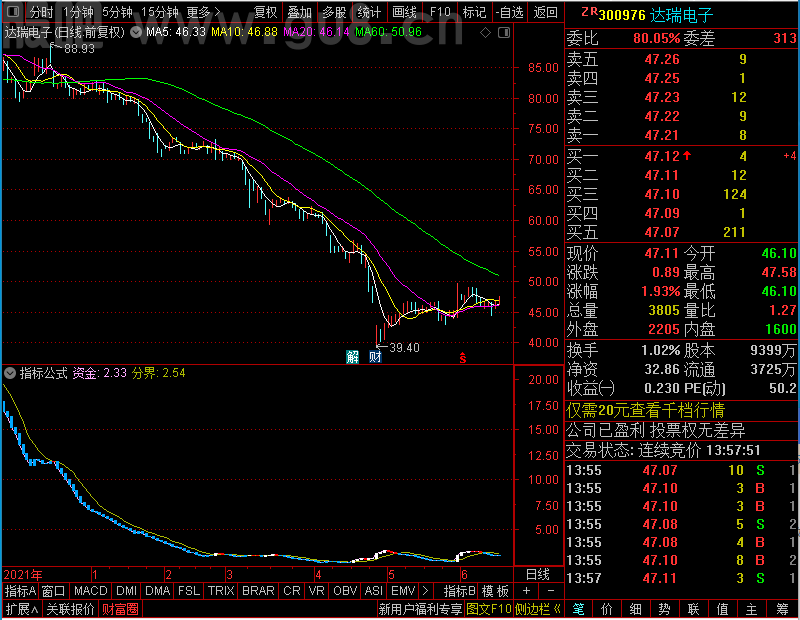Switch the indicator to BRAR
The width and height of the screenshot is (800, 620).
click(x=258, y=591)
